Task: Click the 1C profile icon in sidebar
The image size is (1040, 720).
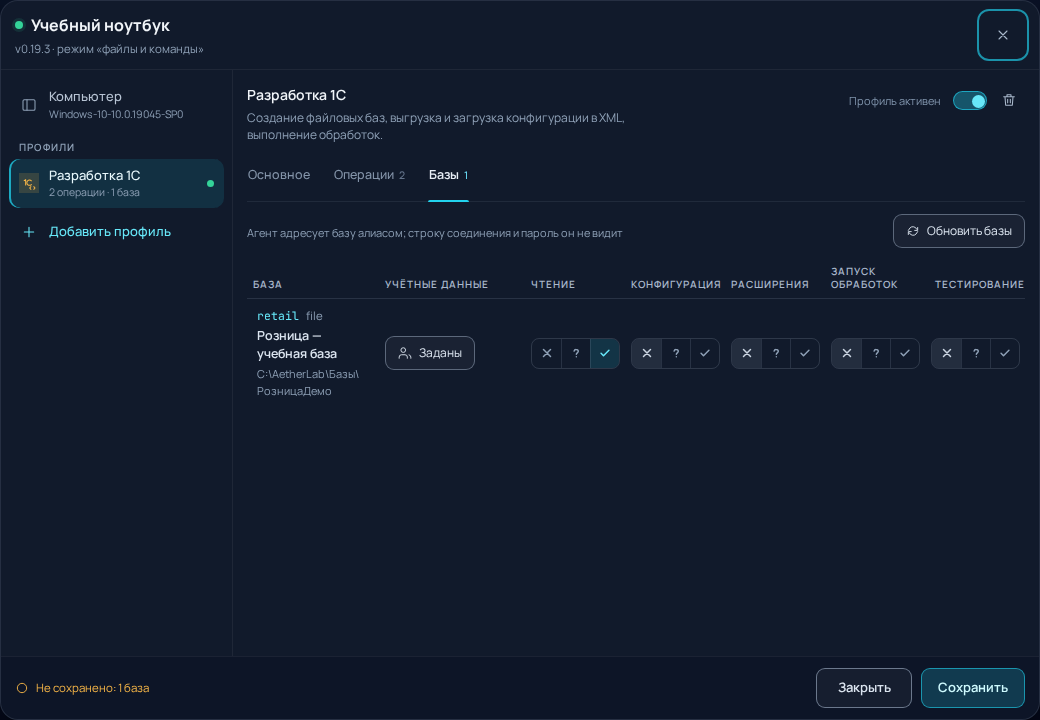Action: click(29, 183)
